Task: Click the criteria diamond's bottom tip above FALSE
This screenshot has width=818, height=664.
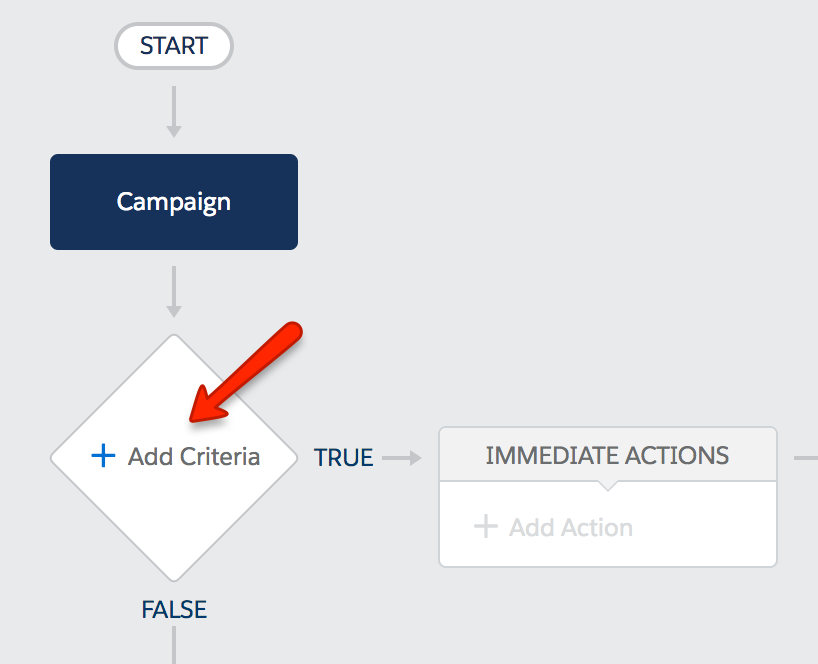Action: tap(174, 575)
